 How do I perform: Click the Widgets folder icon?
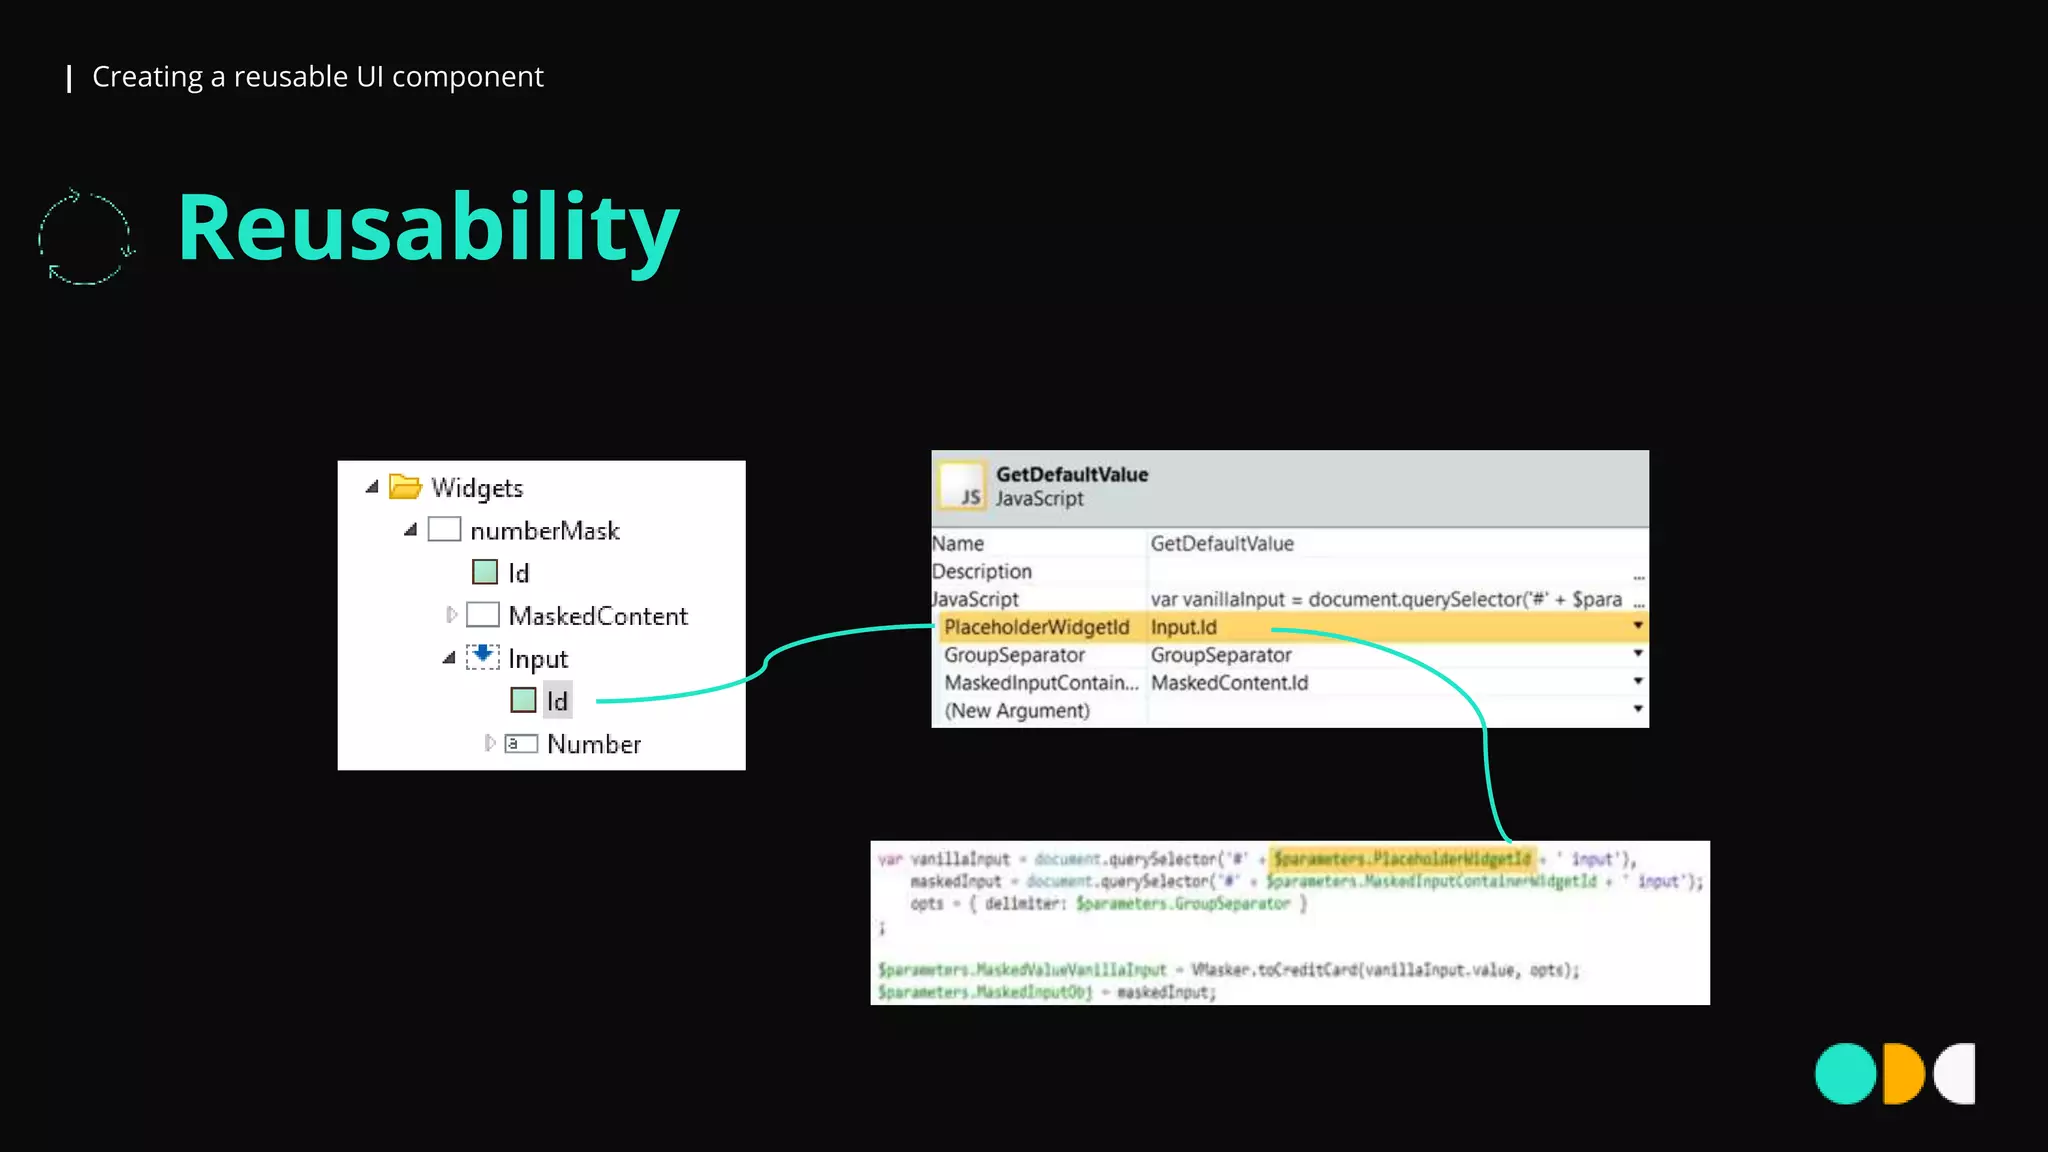pos(405,487)
